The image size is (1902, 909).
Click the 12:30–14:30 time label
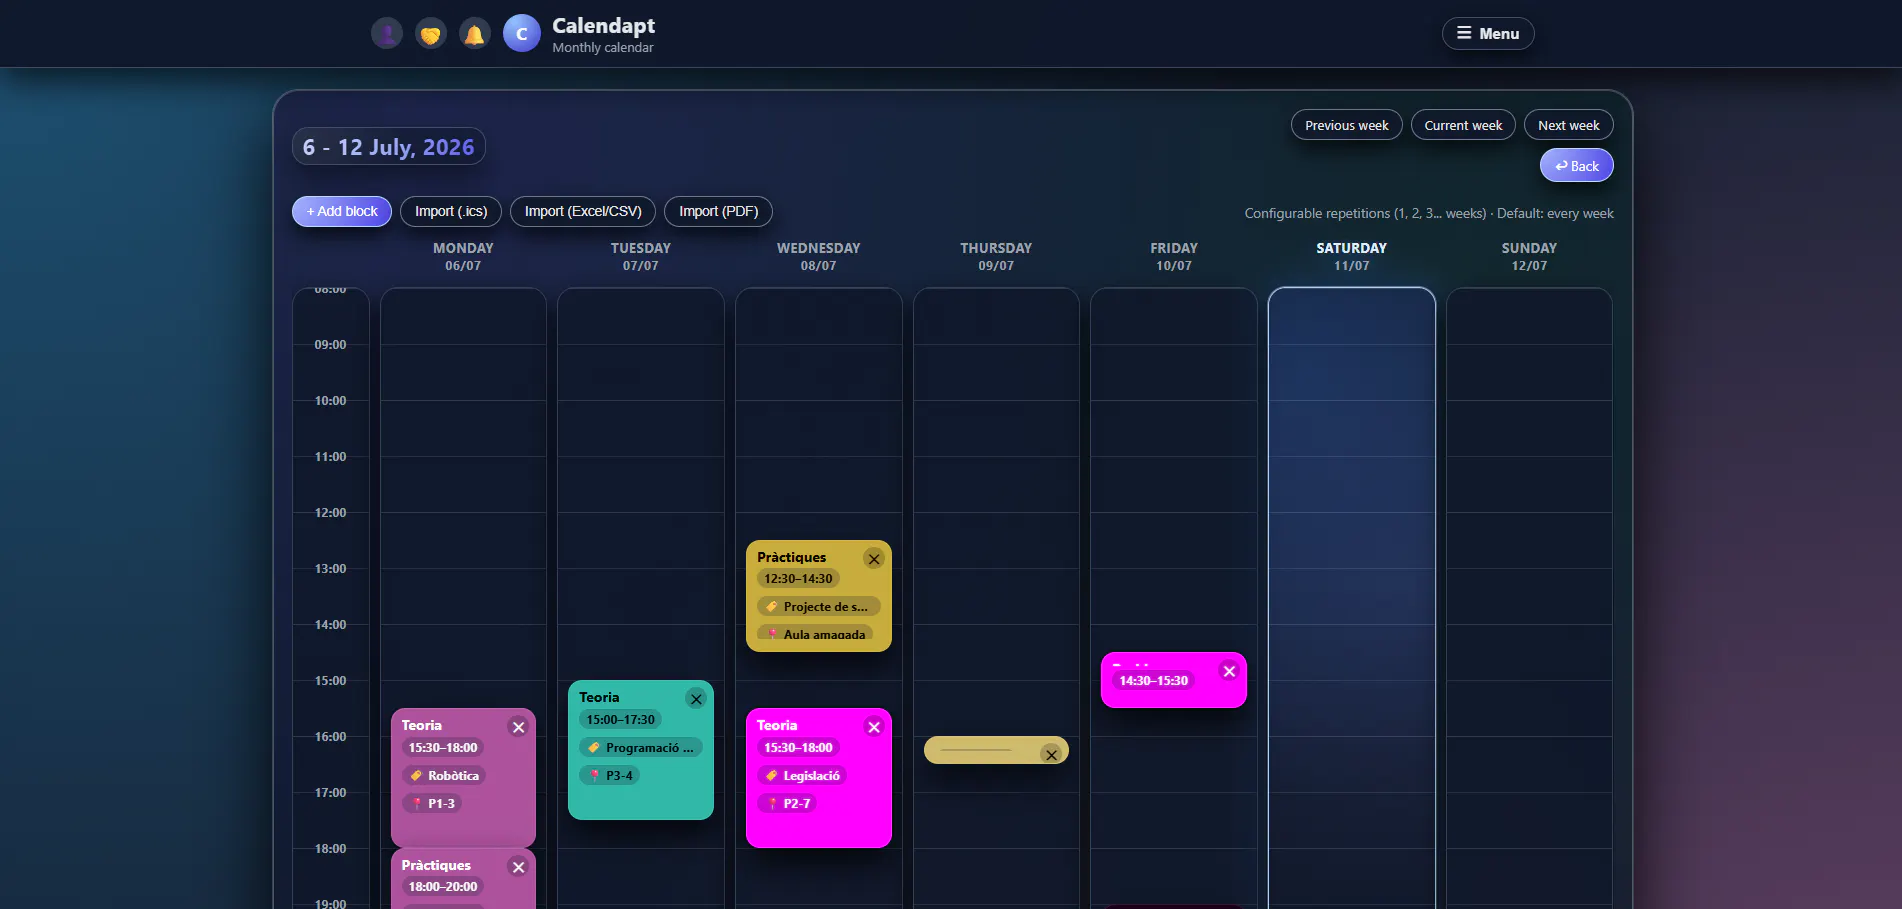pyautogui.click(x=798, y=578)
